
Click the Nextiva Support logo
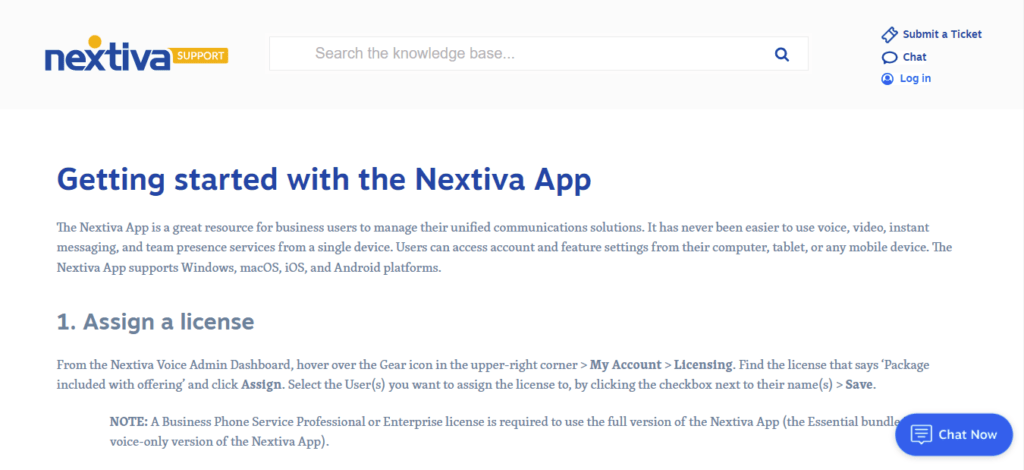(x=136, y=54)
